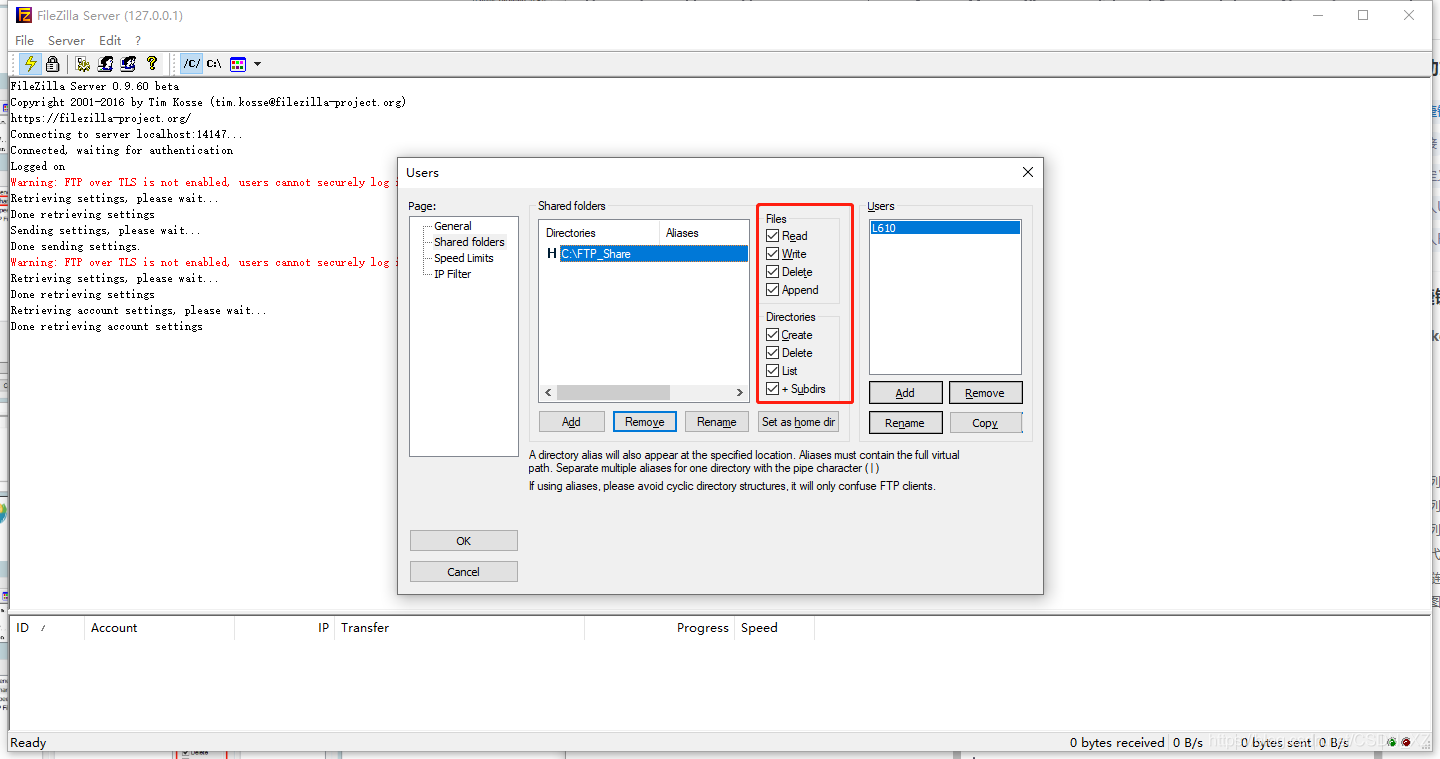Open the ? help menu
This screenshot has height=759, width=1440.
pyautogui.click(x=138, y=41)
